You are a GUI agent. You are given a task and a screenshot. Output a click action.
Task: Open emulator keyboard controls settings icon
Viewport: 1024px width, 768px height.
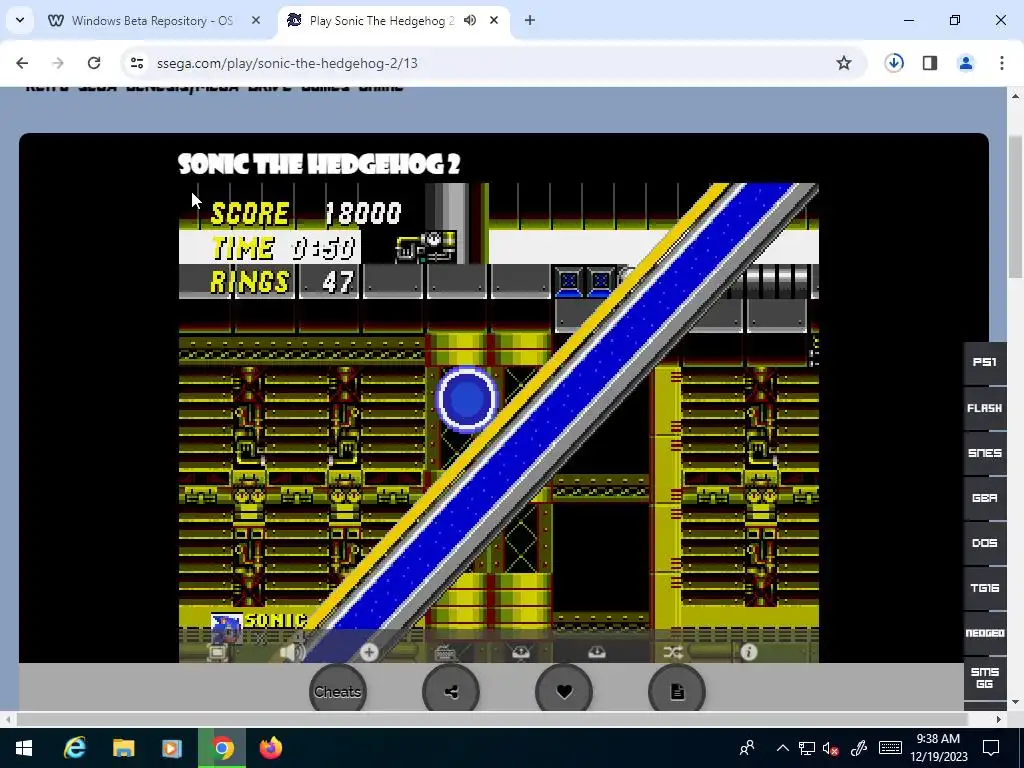coord(445,652)
